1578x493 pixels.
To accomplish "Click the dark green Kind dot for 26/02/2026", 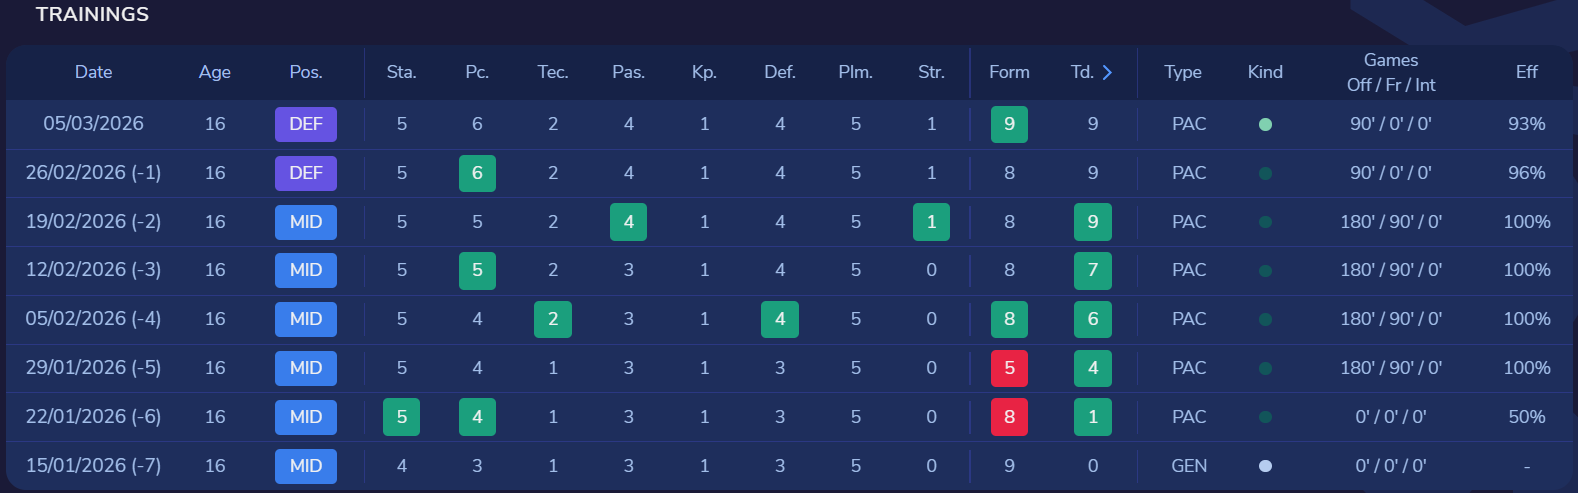I will pos(1265,174).
